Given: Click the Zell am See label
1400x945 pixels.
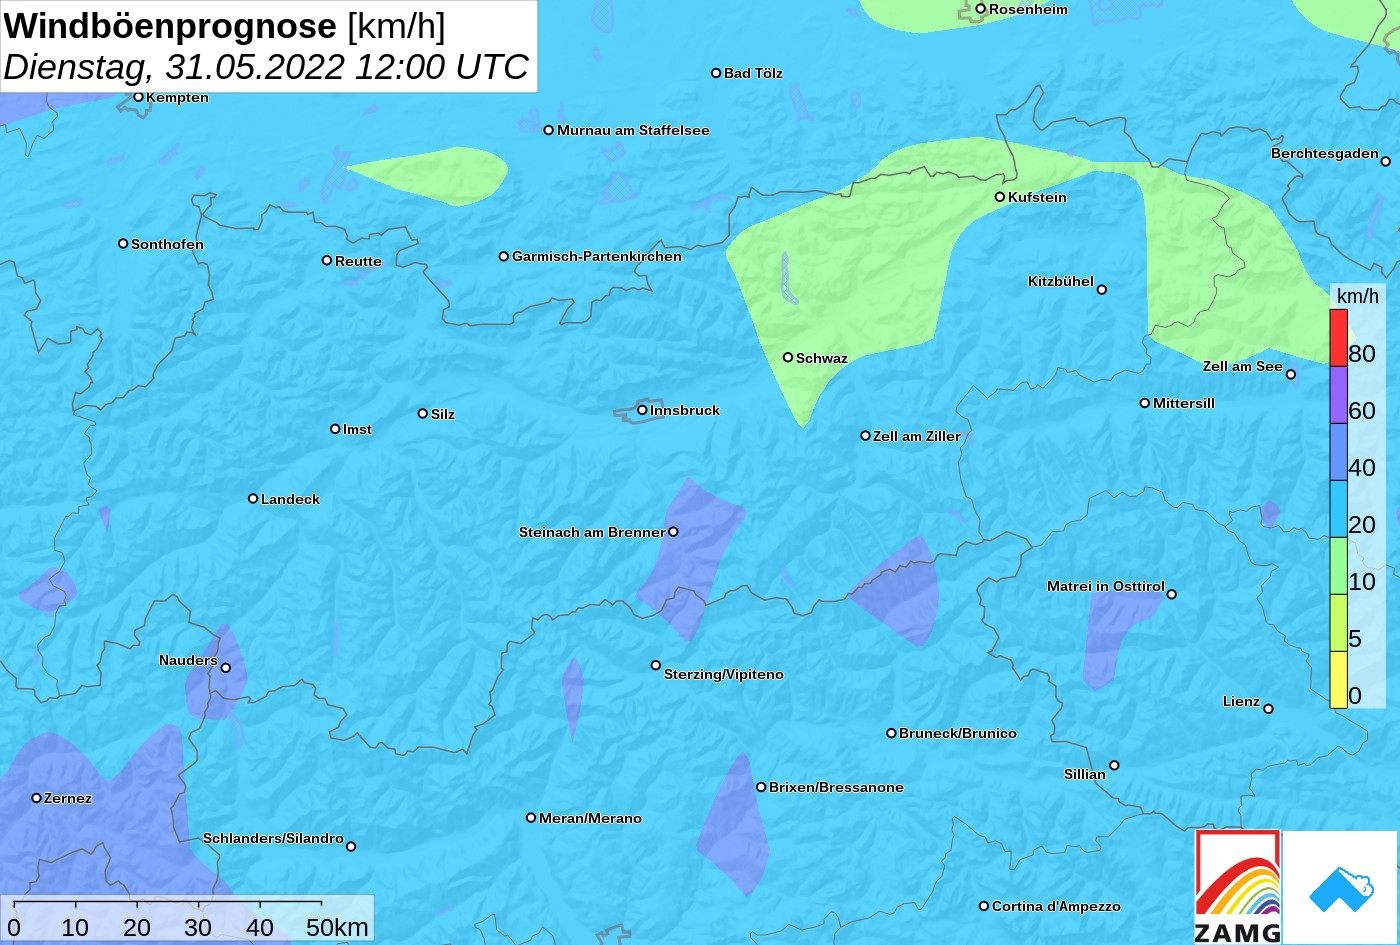Looking at the screenshot, I should coord(1242,366).
